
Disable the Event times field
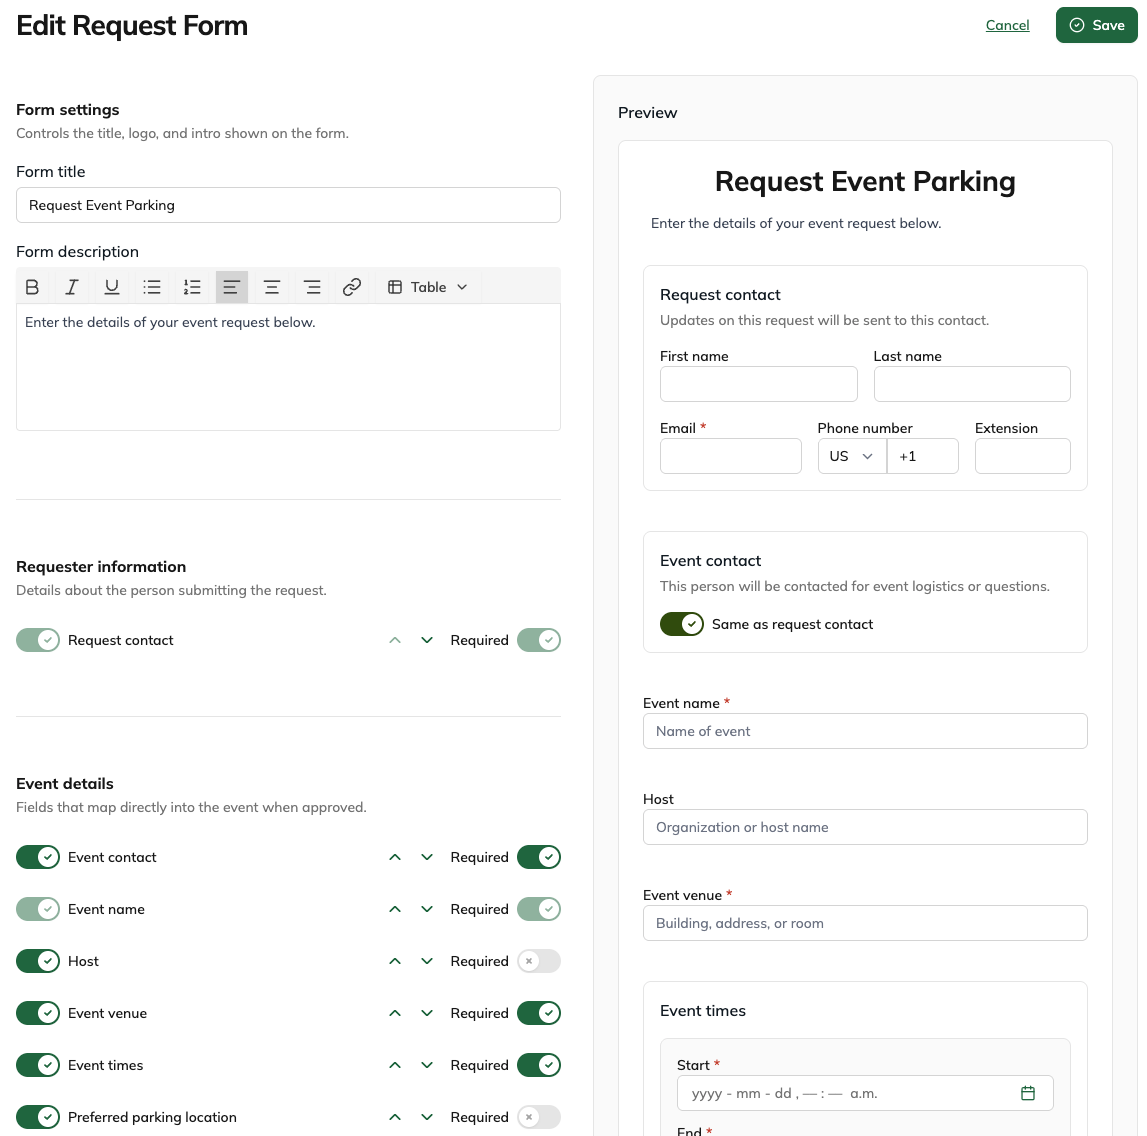[38, 1065]
